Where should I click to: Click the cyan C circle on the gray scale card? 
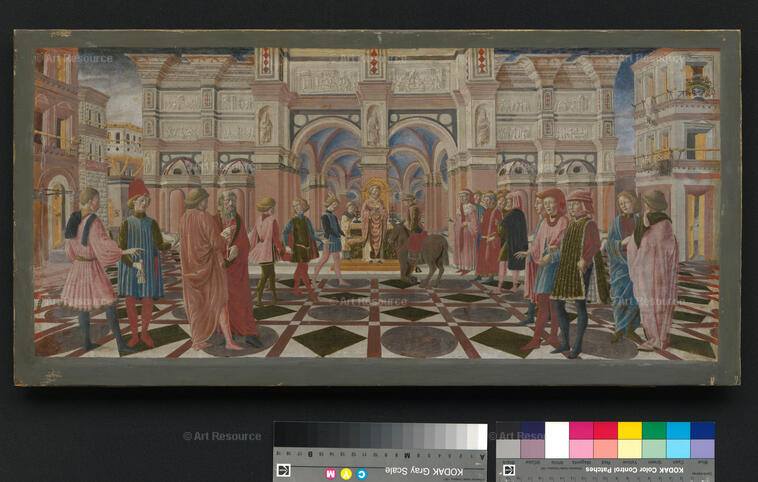(362, 474)
